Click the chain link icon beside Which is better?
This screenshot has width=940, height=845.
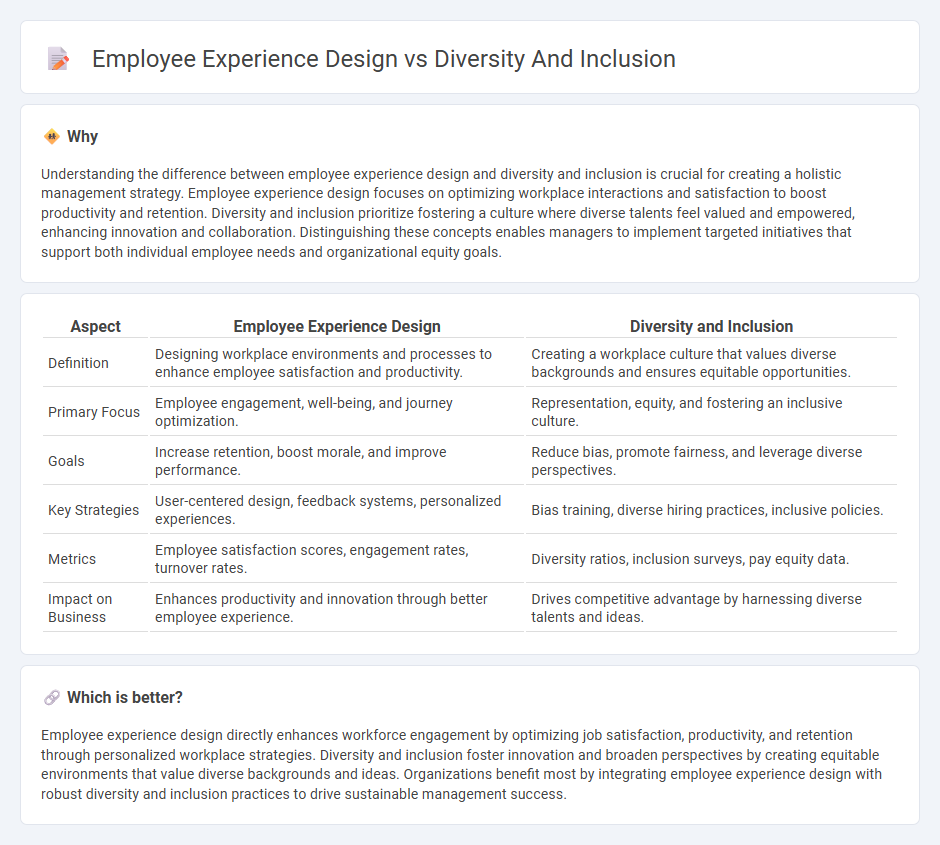coord(52,698)
